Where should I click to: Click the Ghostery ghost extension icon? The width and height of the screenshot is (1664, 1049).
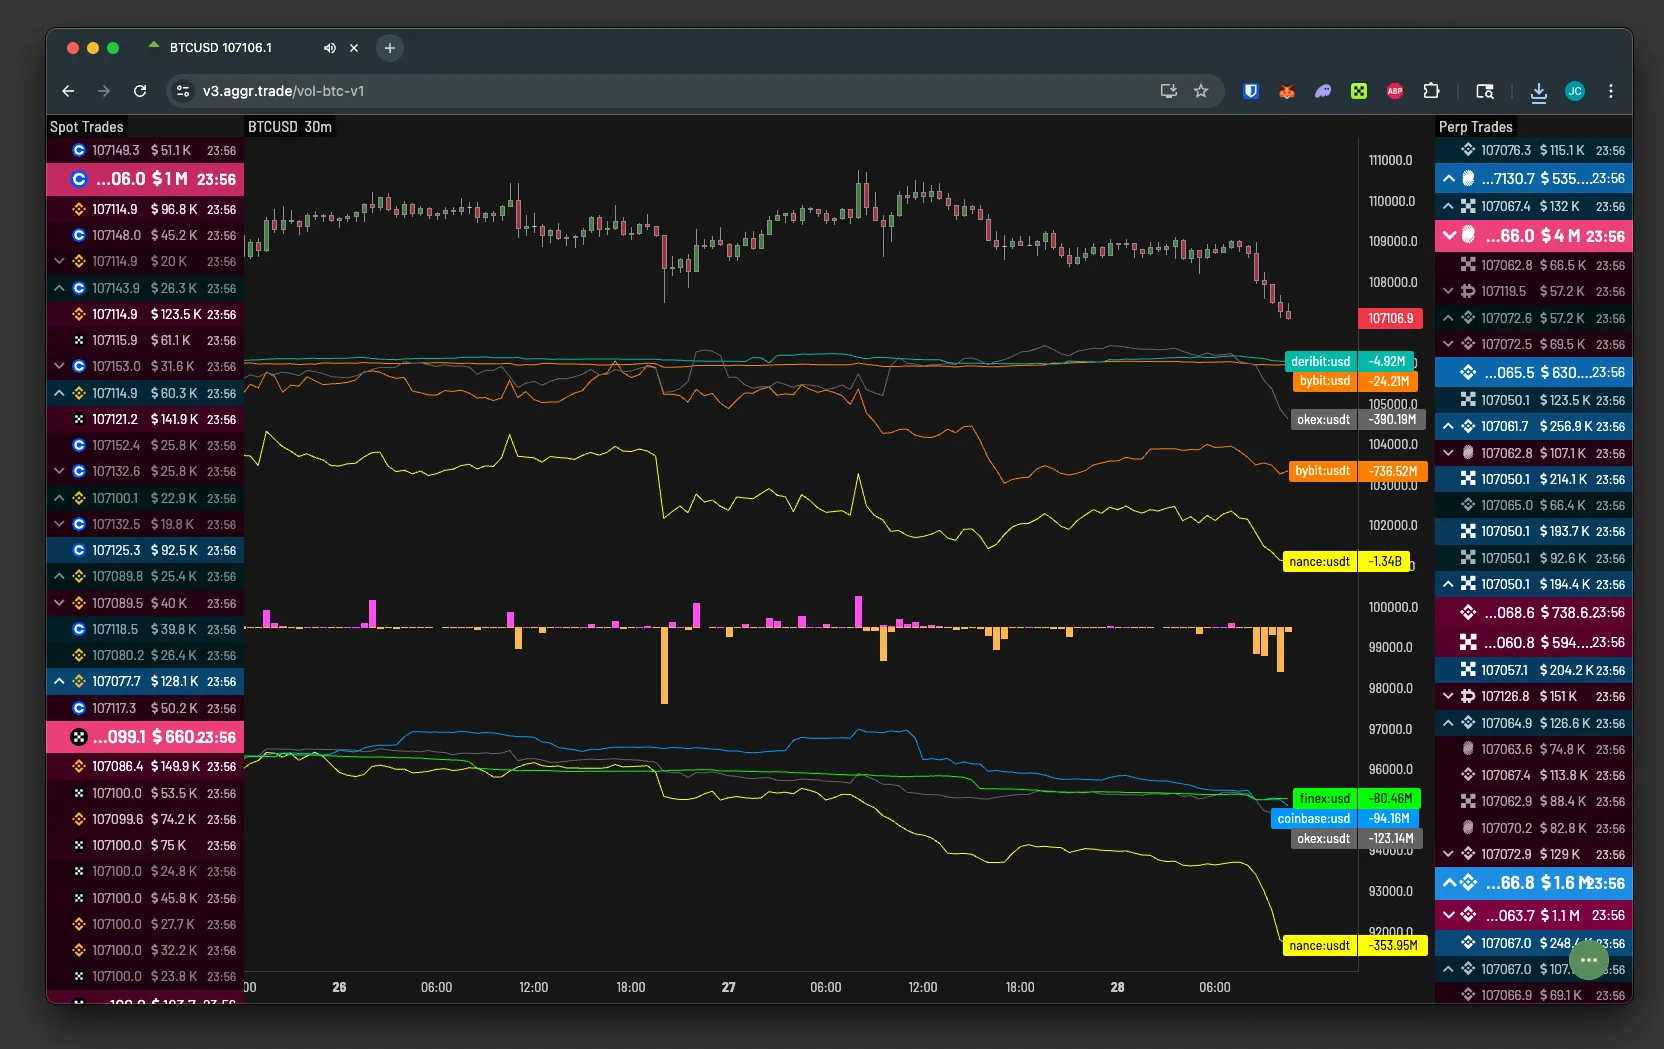click(x=1323, y=91)
